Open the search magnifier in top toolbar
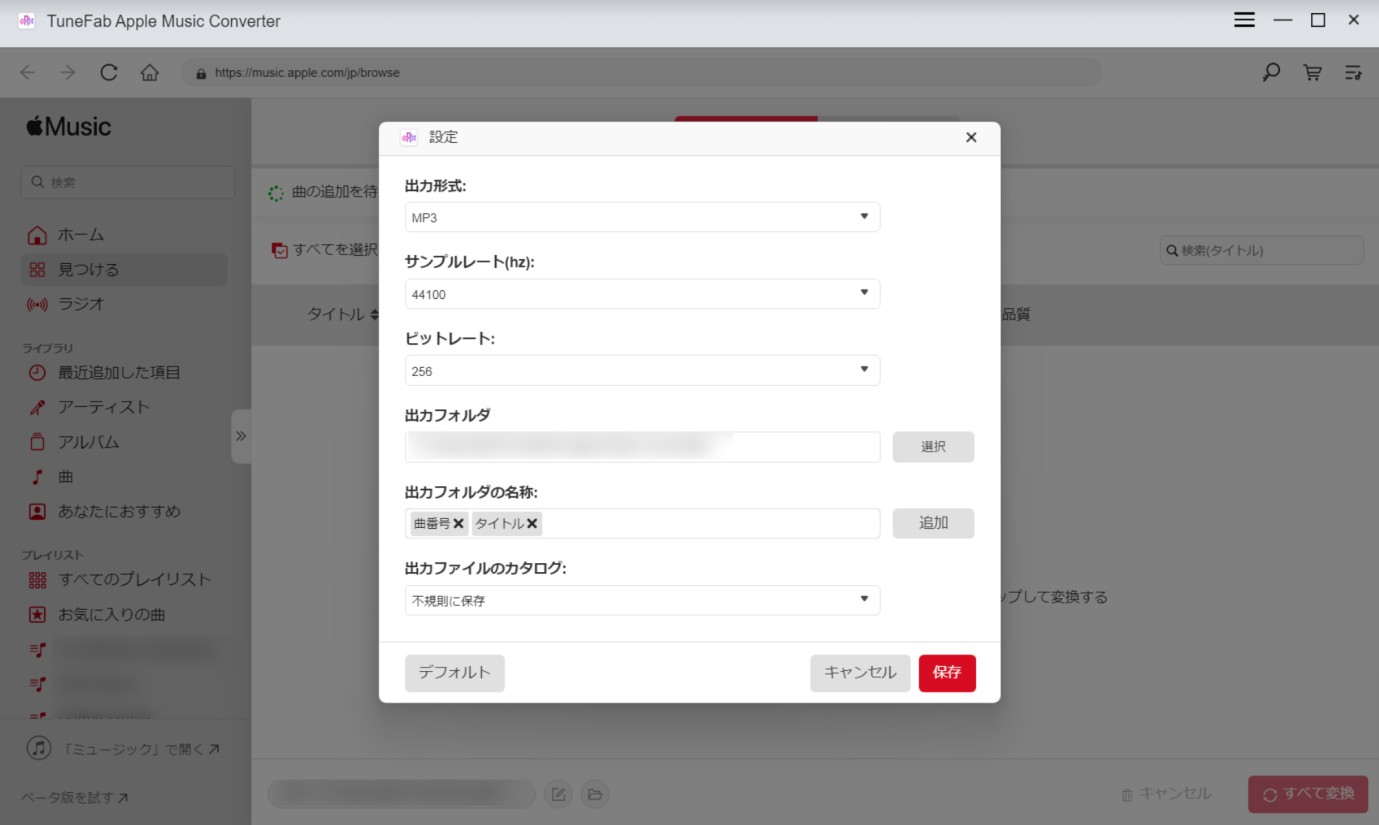1379x825 pixels. click(1271, 73)
